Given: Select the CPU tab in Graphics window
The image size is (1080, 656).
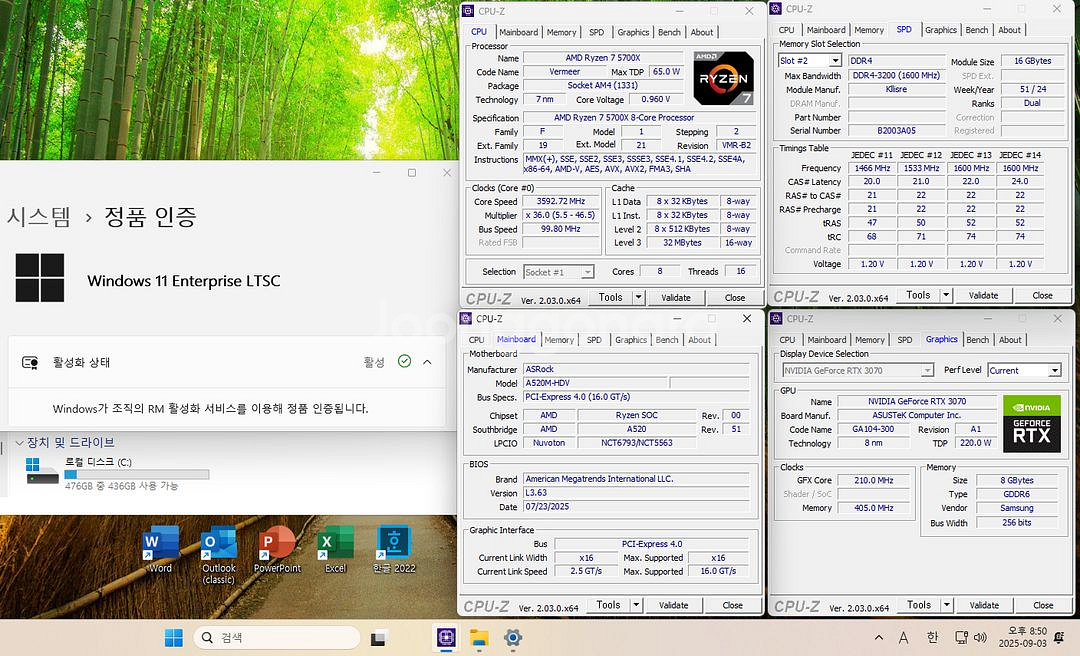Looking at the screenshot, I should click(787, 340).
